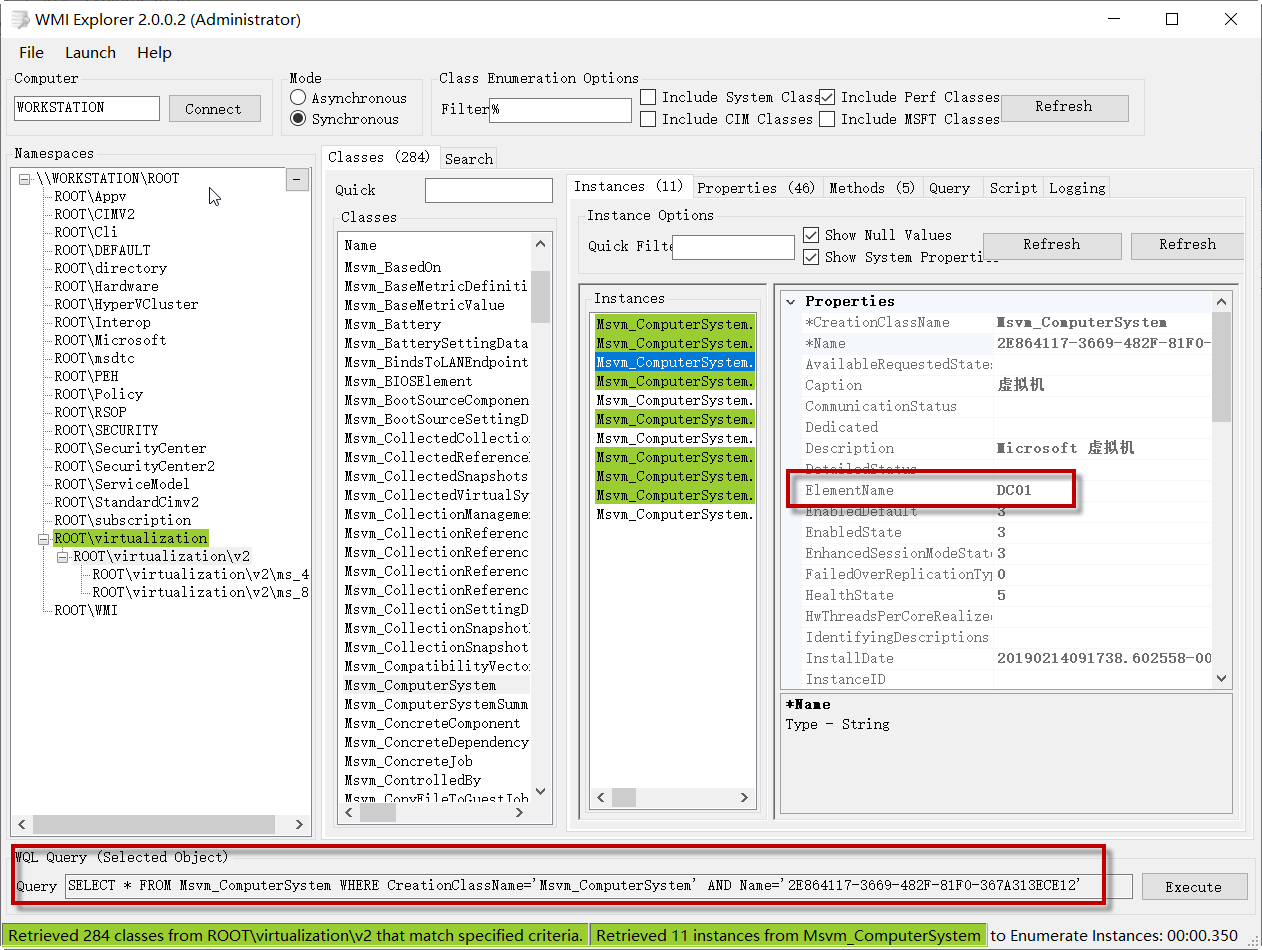Click the Quick class search field
The image size is (1262, 950).
[x=489, y=190]
